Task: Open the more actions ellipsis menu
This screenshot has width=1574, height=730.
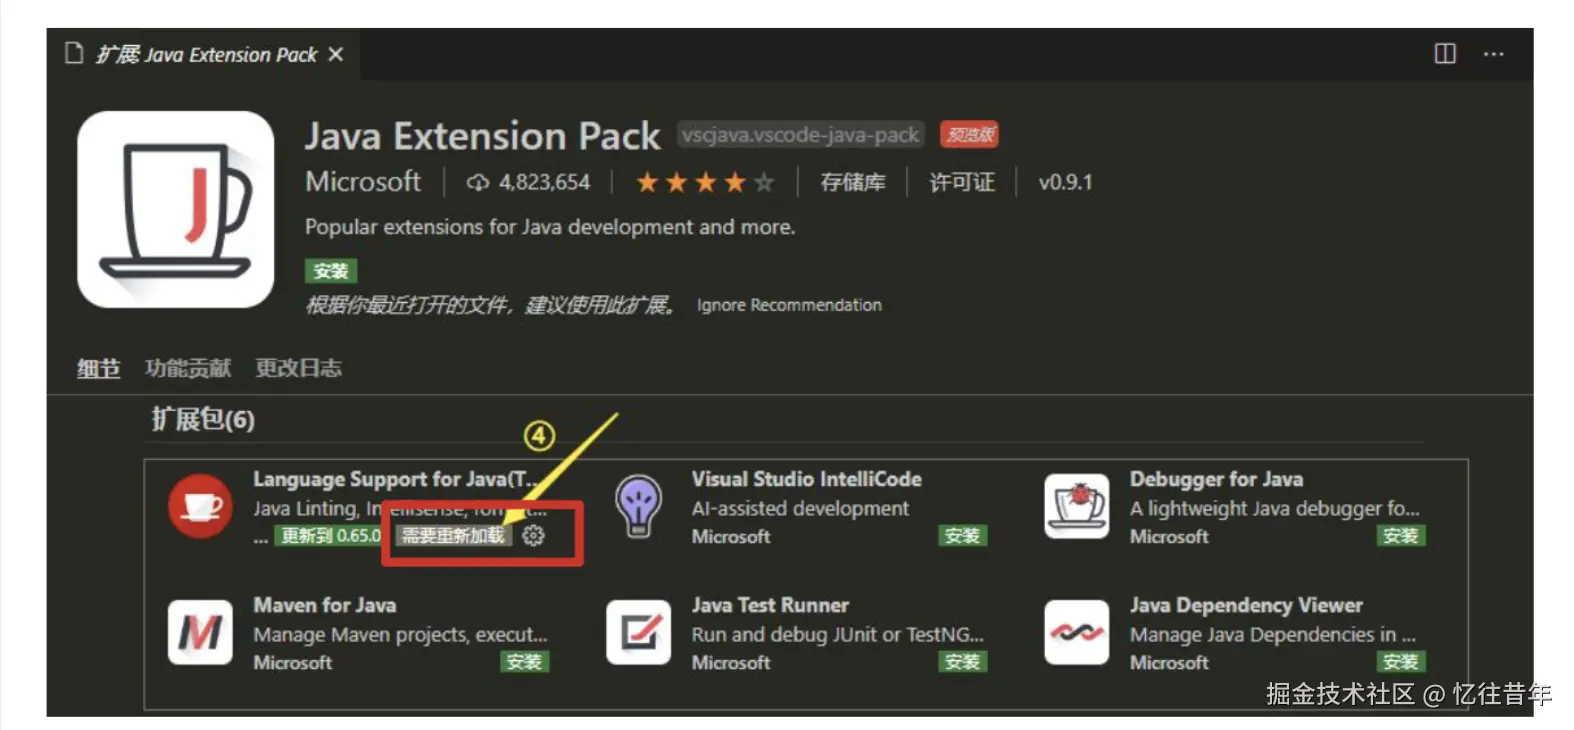Action: click(1493, 54)
